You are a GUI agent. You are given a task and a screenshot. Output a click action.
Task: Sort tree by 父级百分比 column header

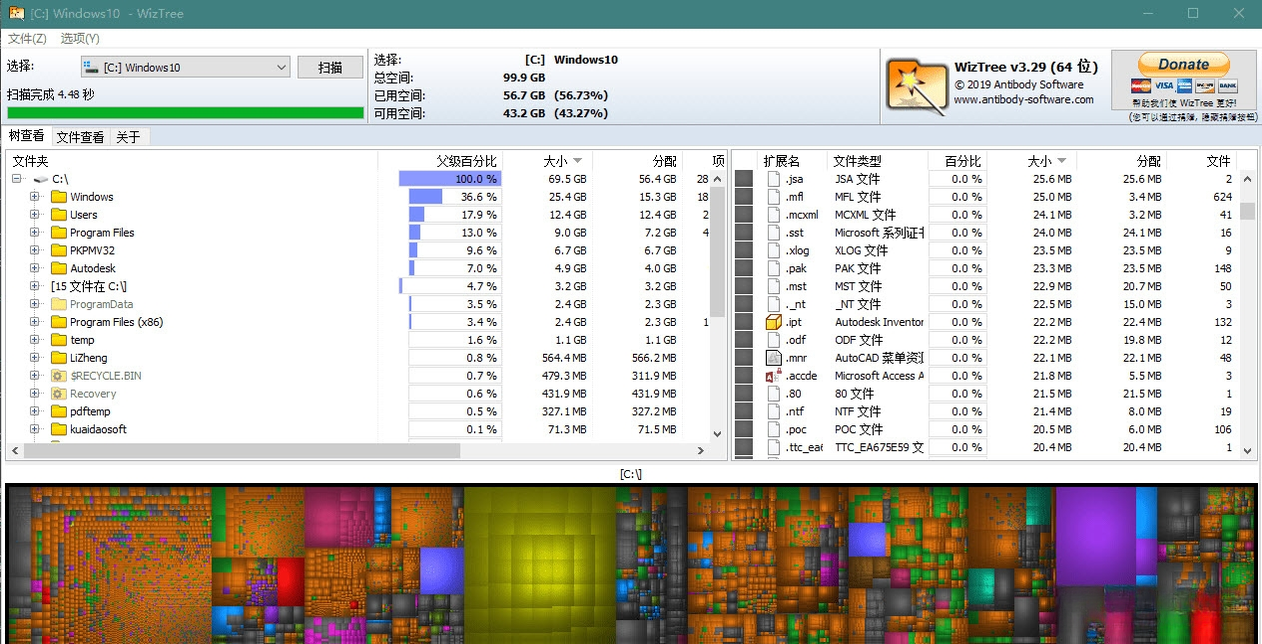click(x=440, y=161)
